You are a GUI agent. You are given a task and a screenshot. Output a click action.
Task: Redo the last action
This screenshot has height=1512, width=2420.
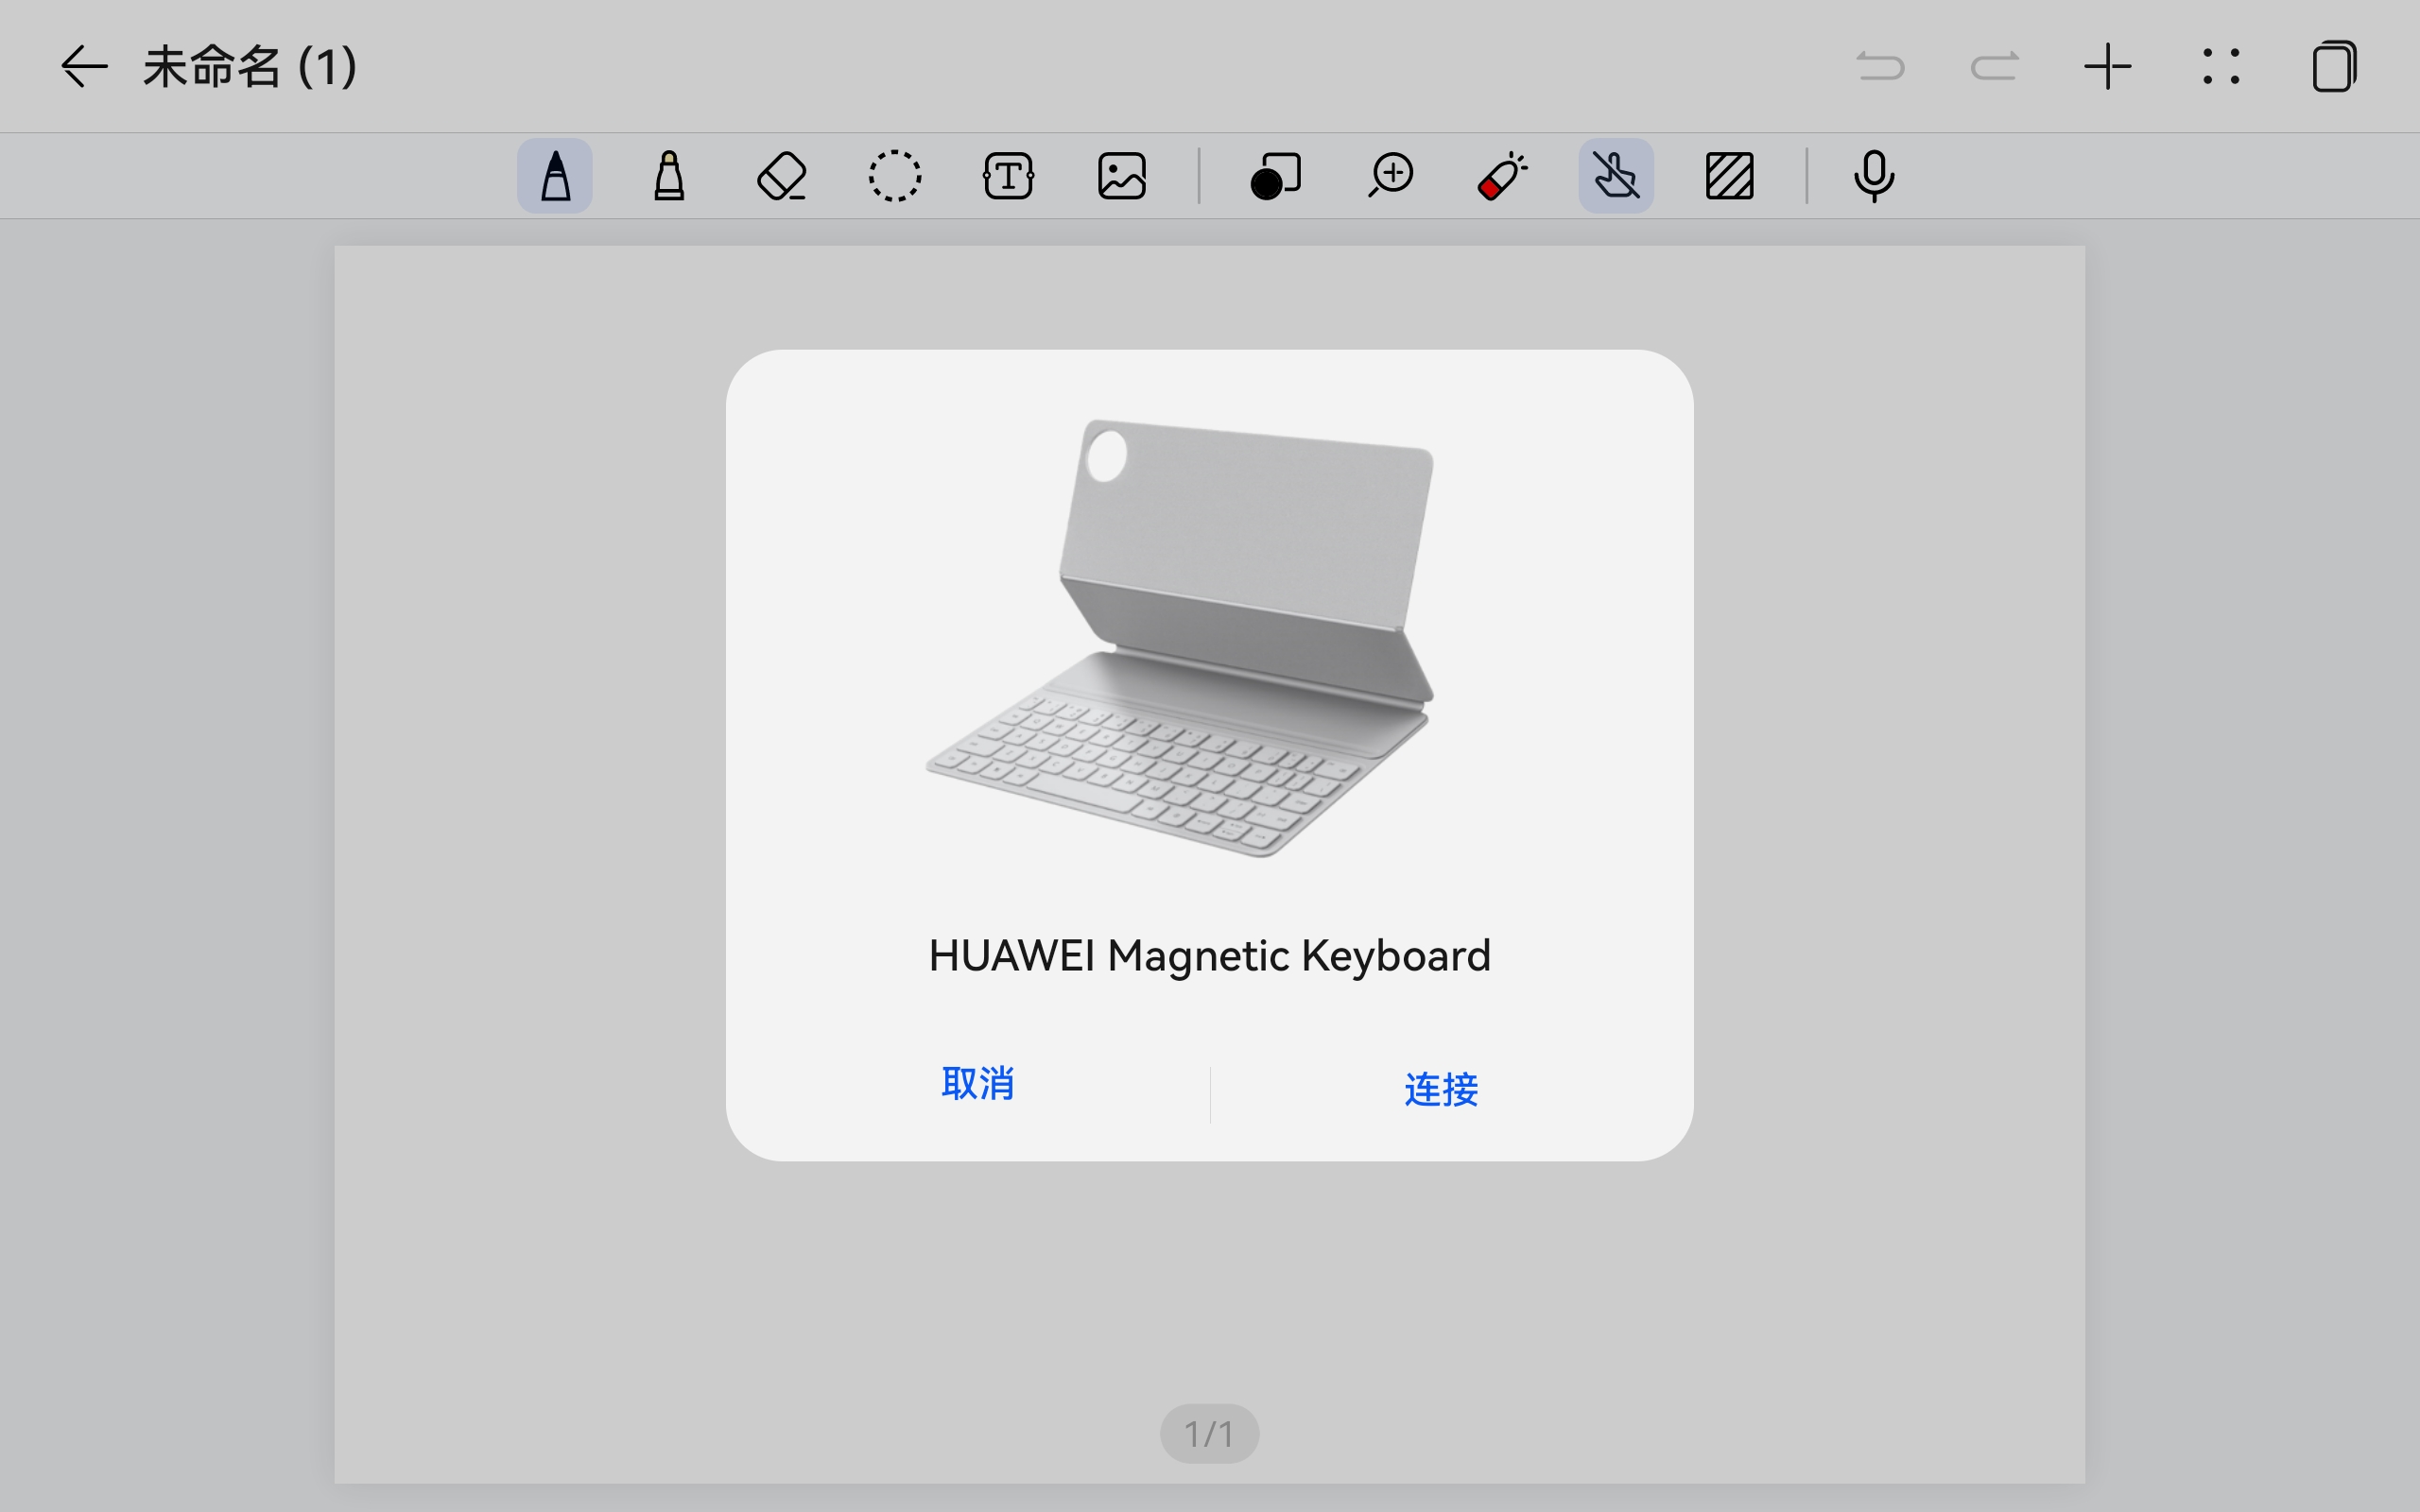click(1994, 67)
